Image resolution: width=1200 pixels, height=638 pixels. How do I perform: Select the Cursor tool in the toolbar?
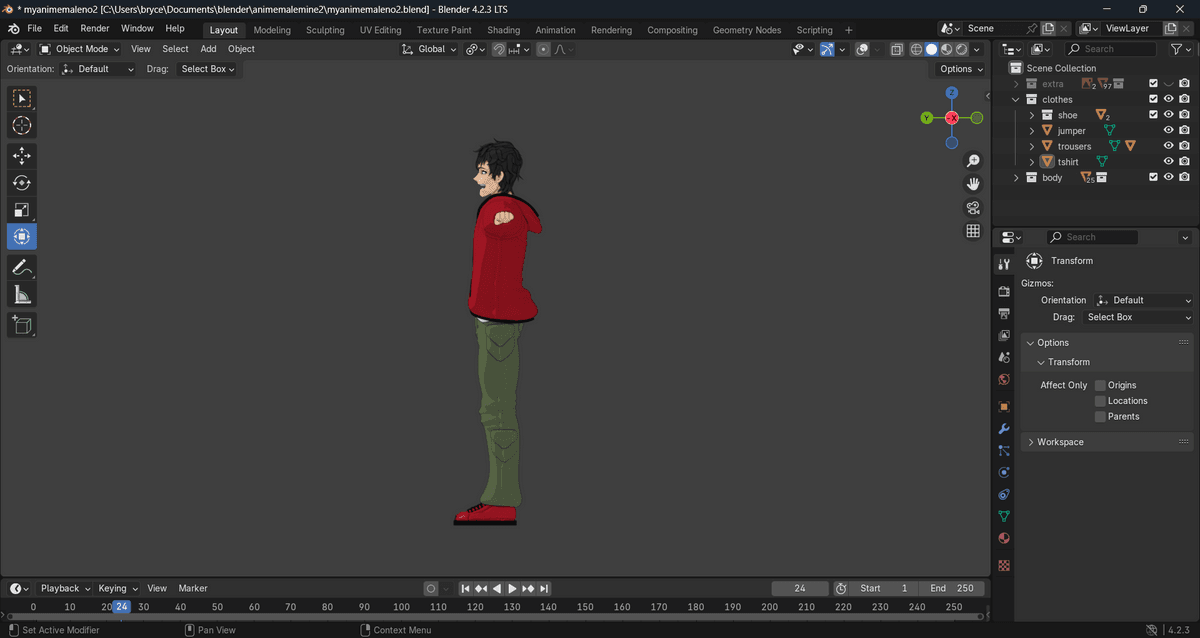(22, 126)
